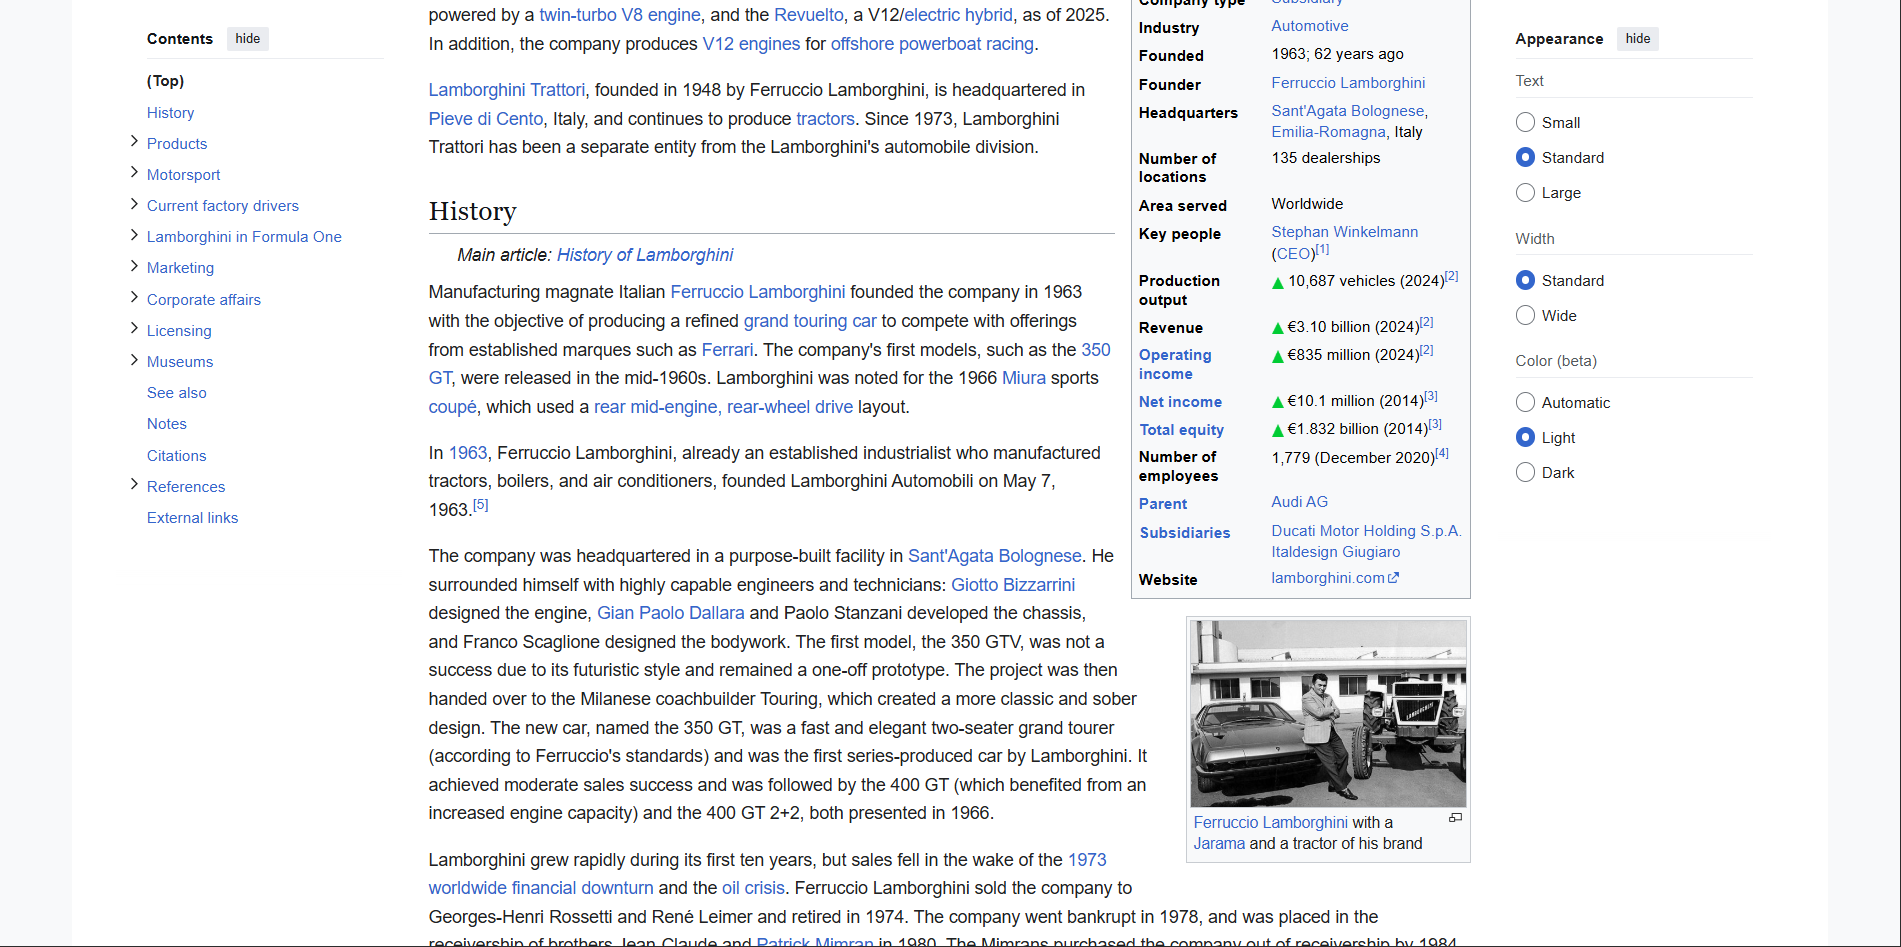View the Ferruccio Lamborghini photo thumbnail
Image resolution: width=1901 pixels, height=947 pixels.
point(1328,713)
